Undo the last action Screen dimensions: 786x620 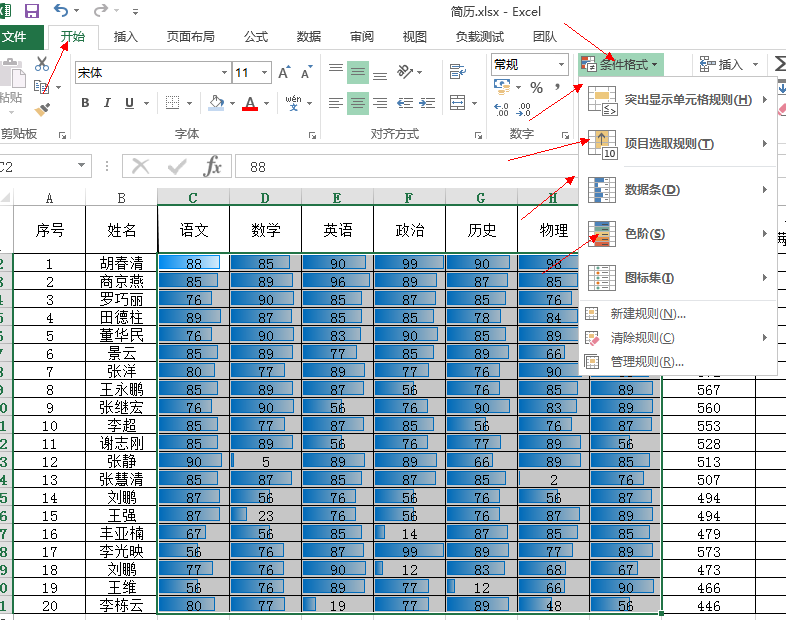coord(61,10)
